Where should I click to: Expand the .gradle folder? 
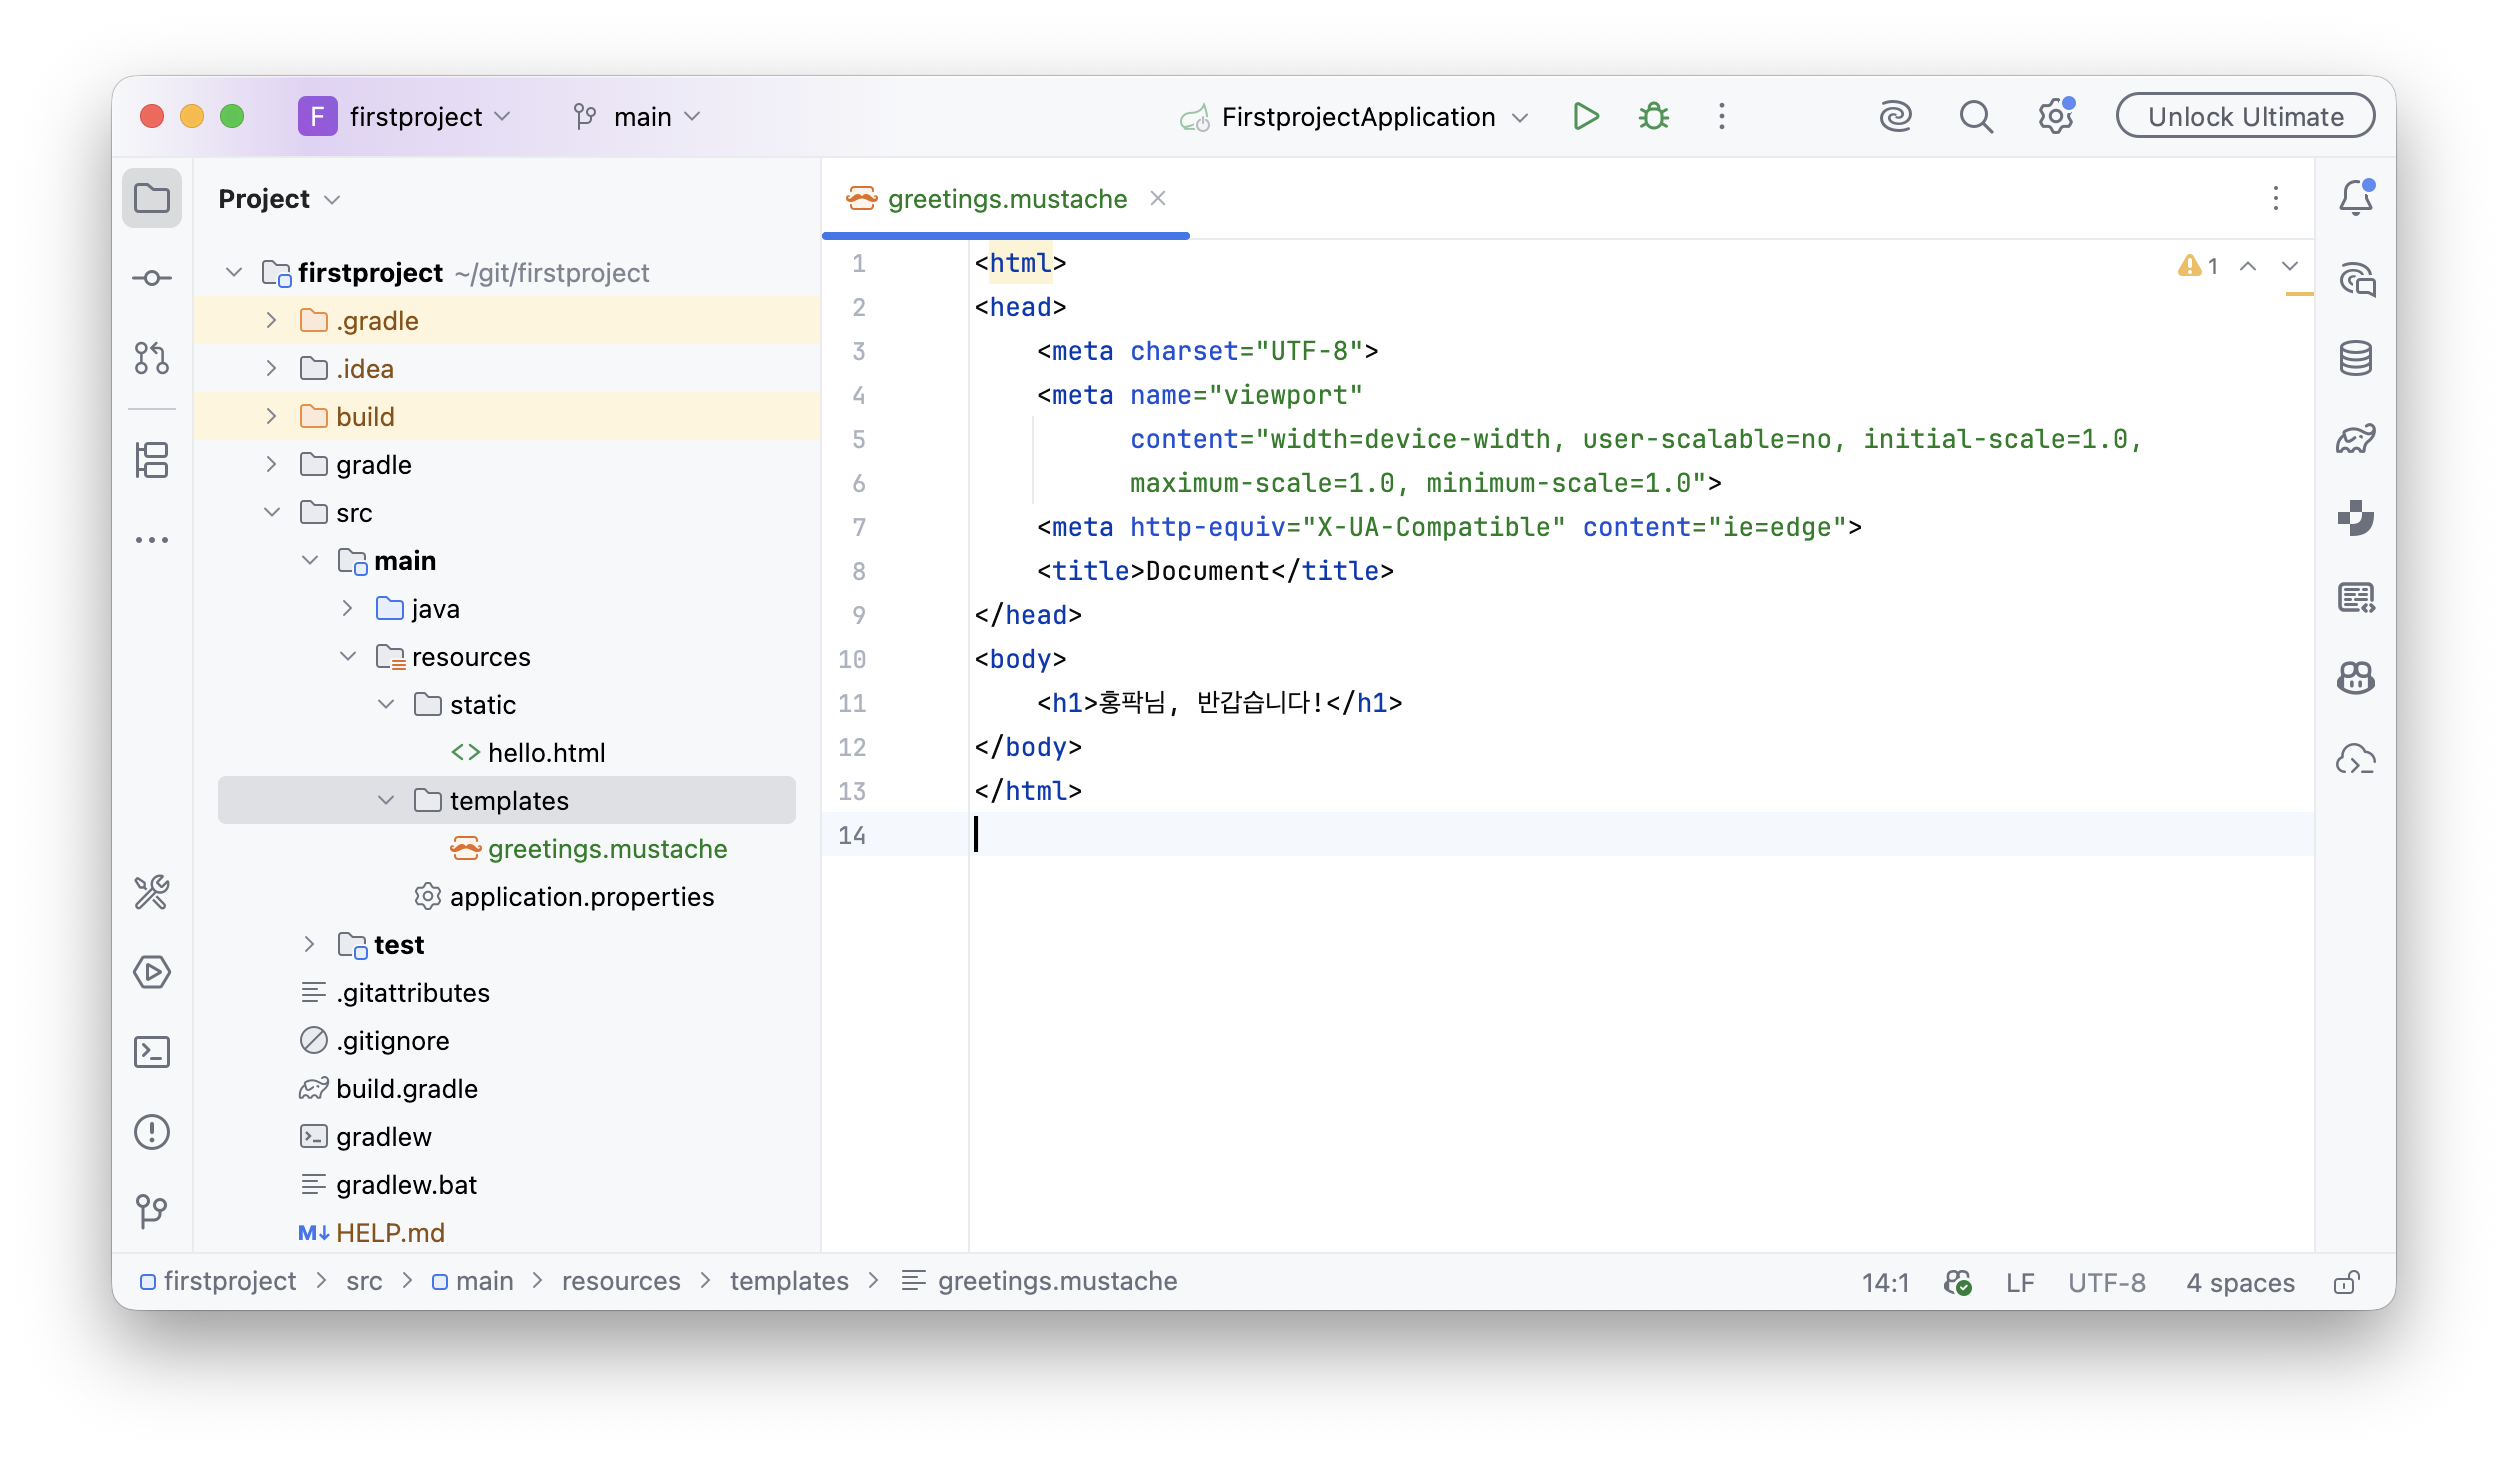tap(271, 321)
